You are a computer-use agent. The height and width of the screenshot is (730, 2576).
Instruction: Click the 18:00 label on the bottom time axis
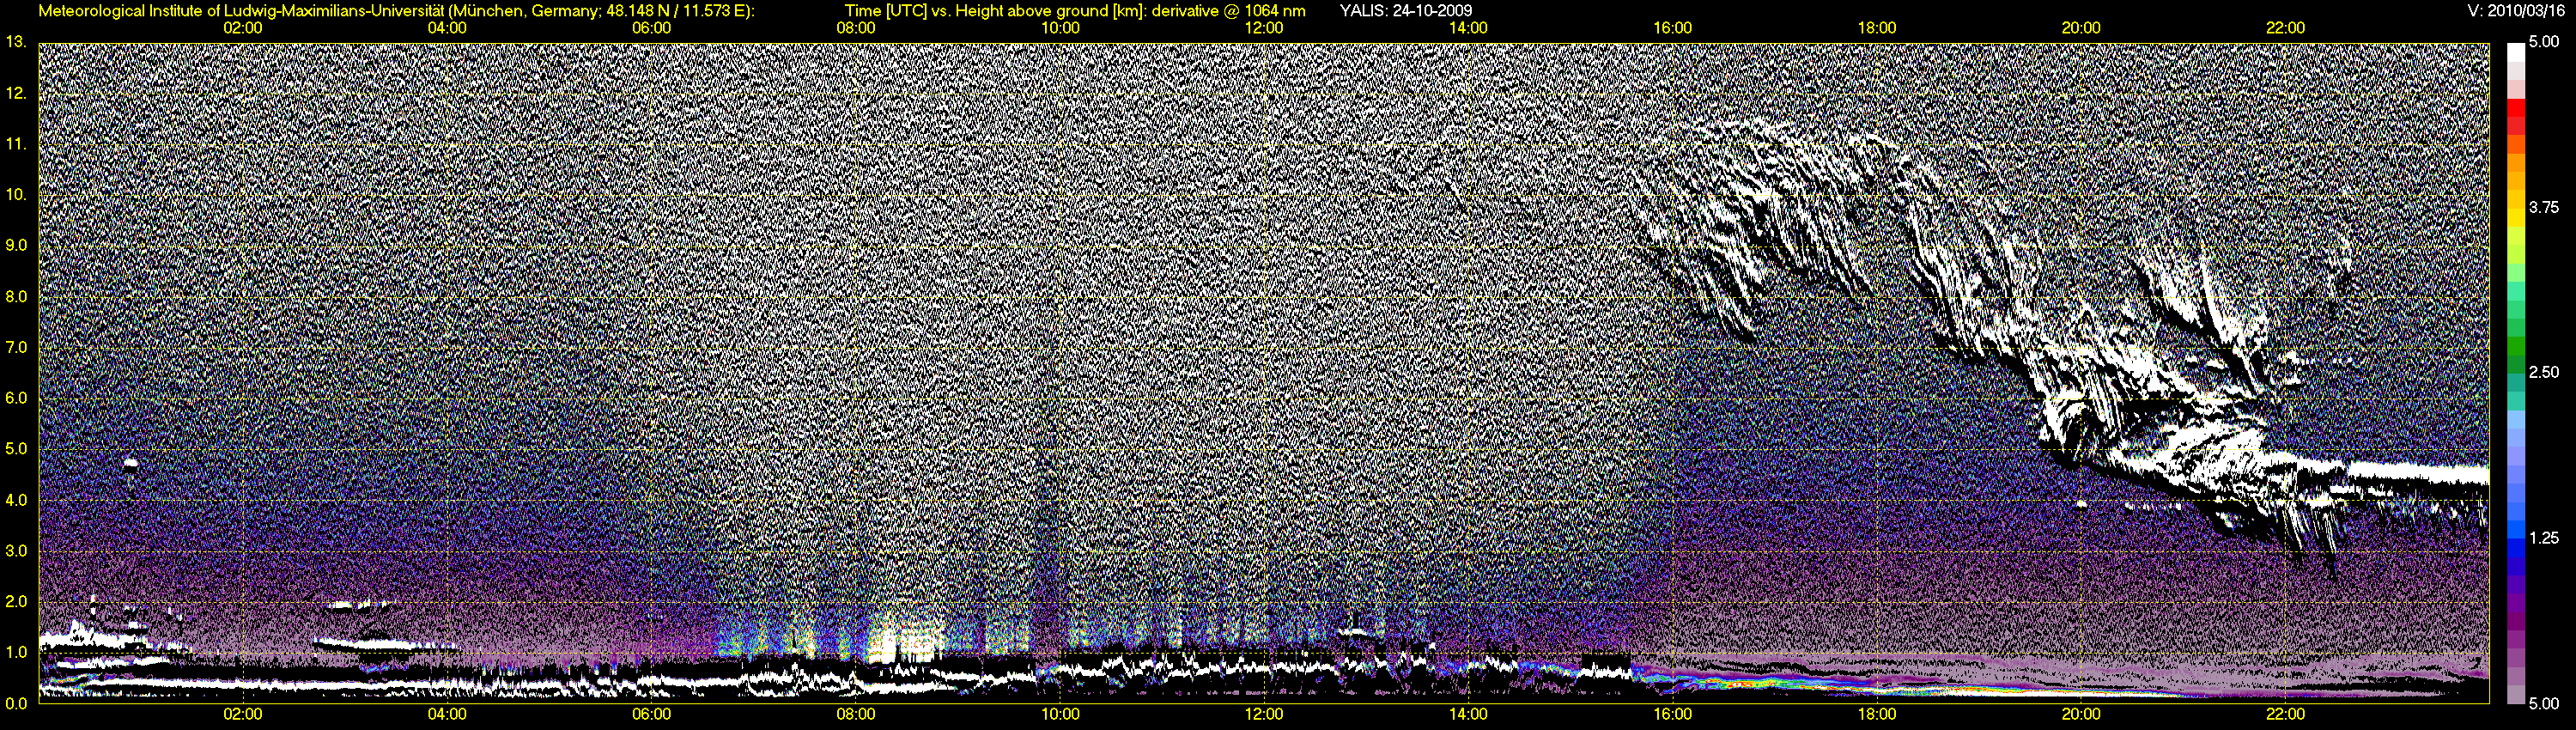click(x=1877, y=714)
